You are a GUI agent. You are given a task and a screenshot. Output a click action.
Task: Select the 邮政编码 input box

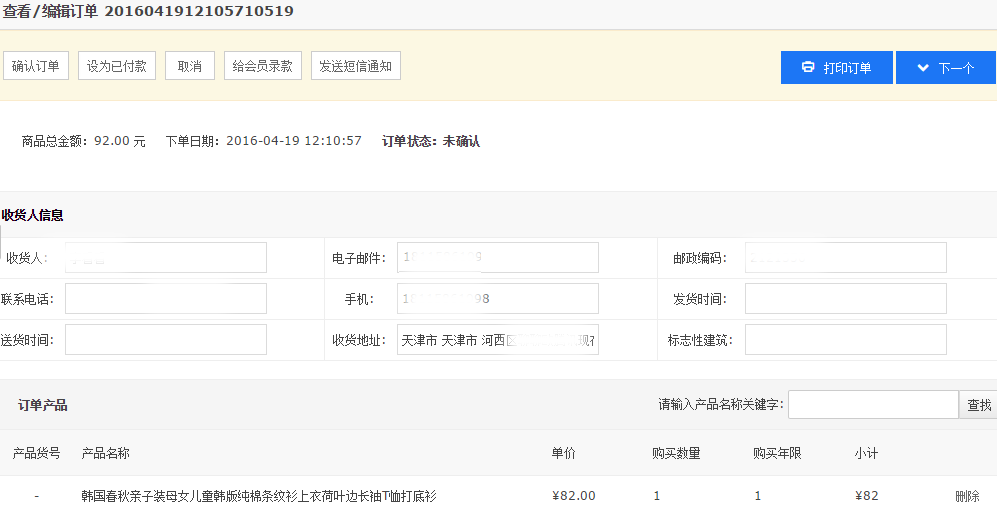coord(845,258)
